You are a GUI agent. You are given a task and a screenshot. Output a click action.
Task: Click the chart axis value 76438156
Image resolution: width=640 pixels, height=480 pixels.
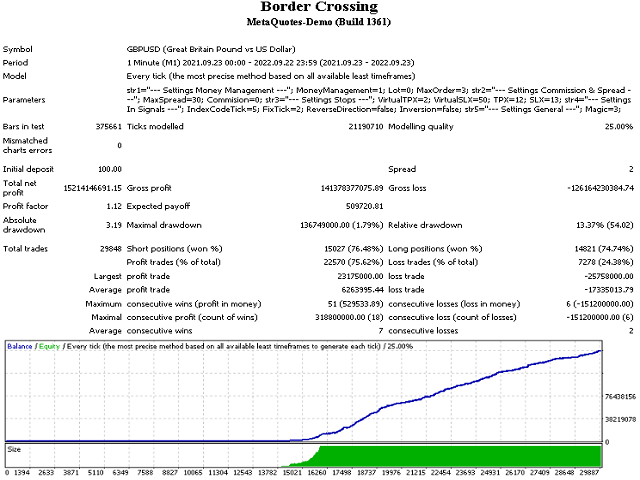coord(620,396)
